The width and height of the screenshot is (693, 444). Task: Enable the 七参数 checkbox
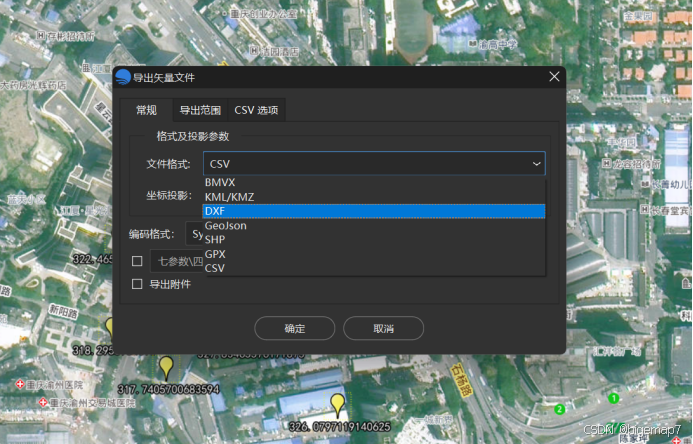137,261
